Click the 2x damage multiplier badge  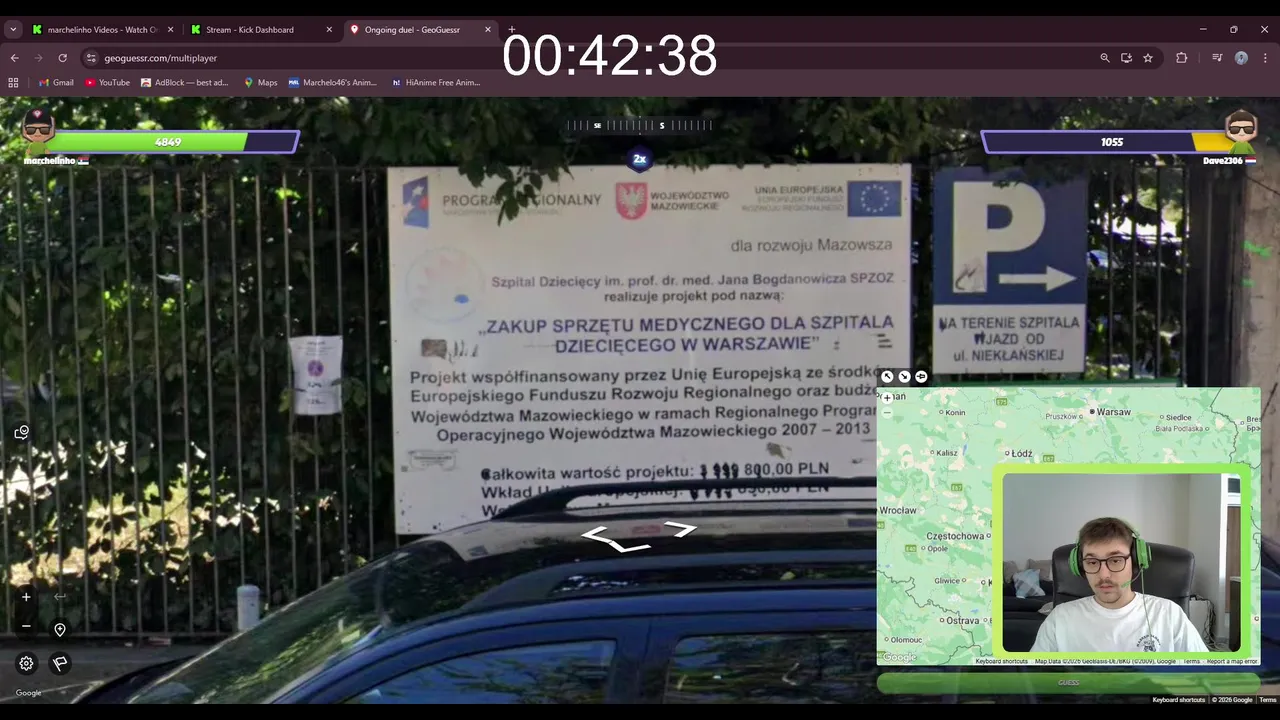click(640, 159)
